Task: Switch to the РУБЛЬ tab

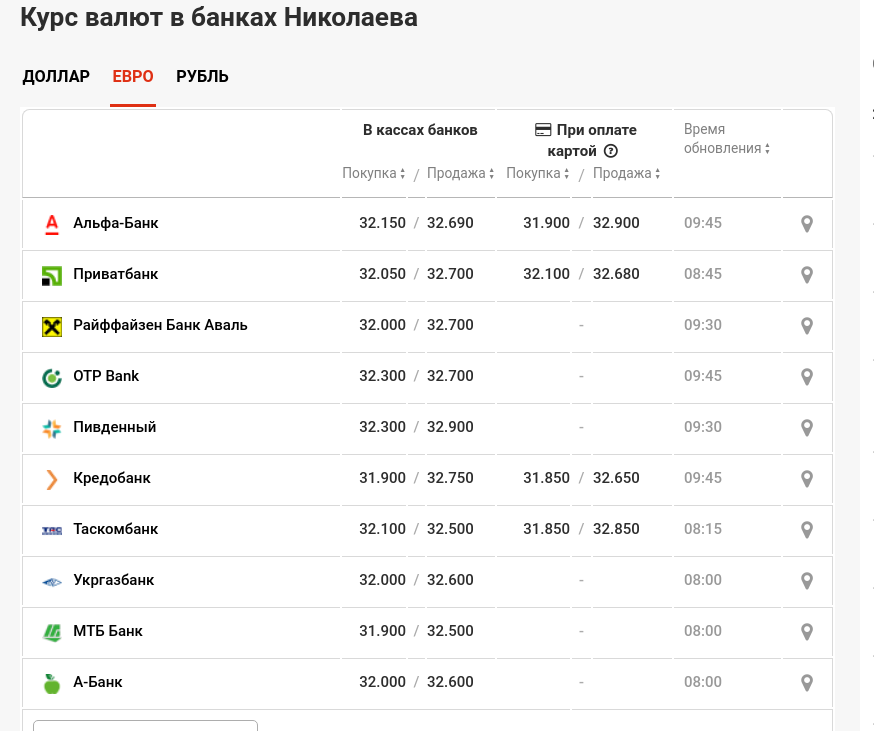Action: [x=202, y=76]
